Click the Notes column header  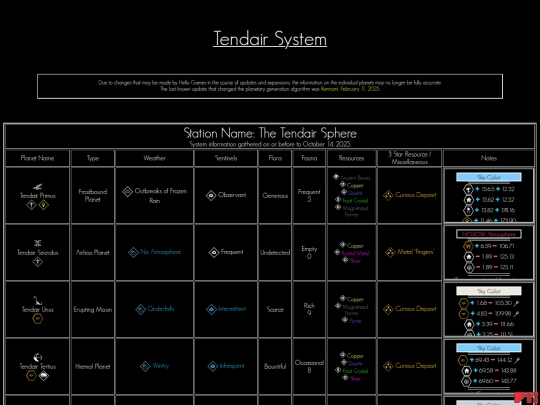(489, 158)
